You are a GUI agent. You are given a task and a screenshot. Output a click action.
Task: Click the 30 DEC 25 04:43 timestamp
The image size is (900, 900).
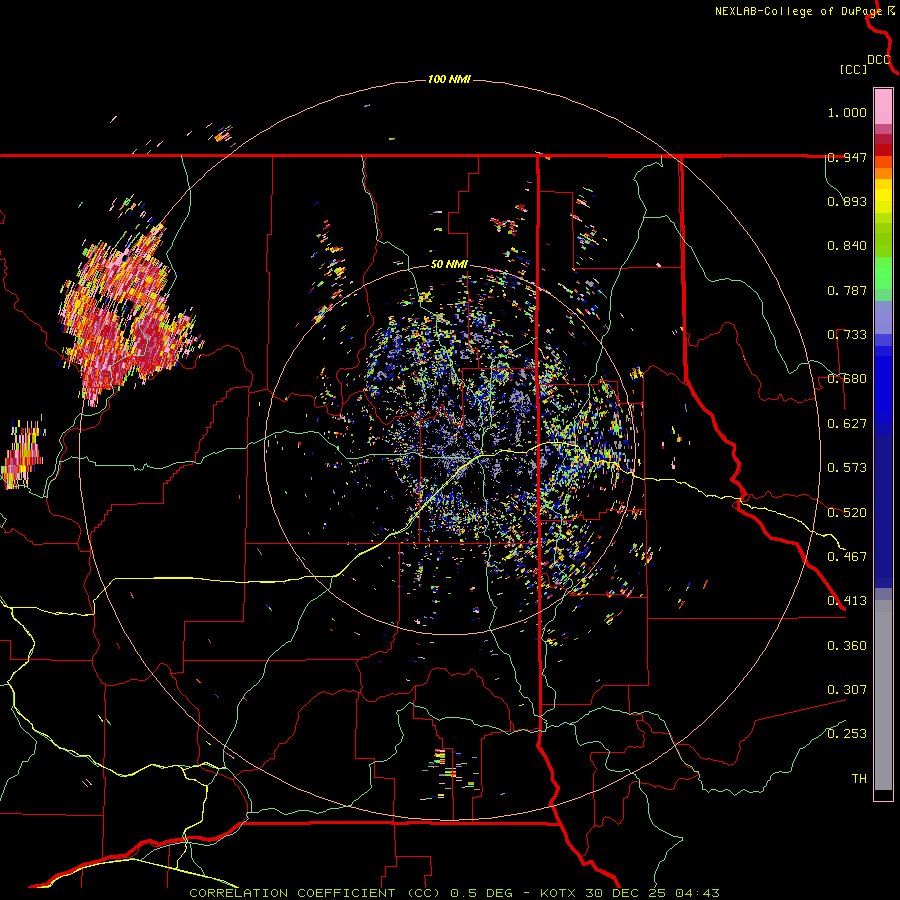(x=652, y=893)
